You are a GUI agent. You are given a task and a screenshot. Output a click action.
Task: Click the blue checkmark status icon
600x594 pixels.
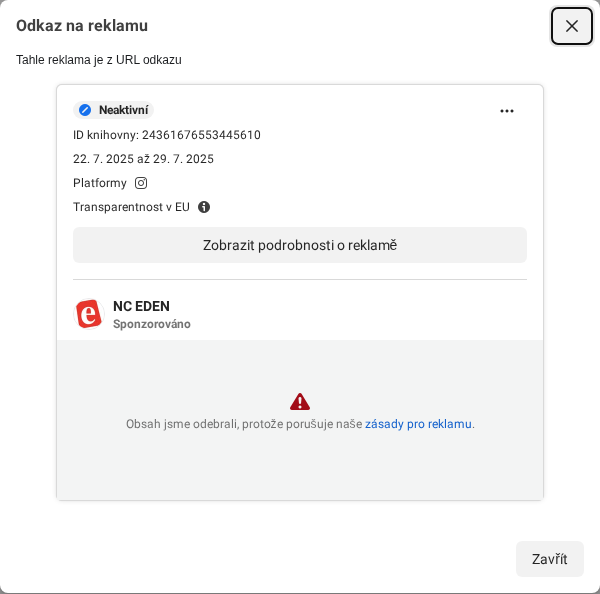[85, 110]
